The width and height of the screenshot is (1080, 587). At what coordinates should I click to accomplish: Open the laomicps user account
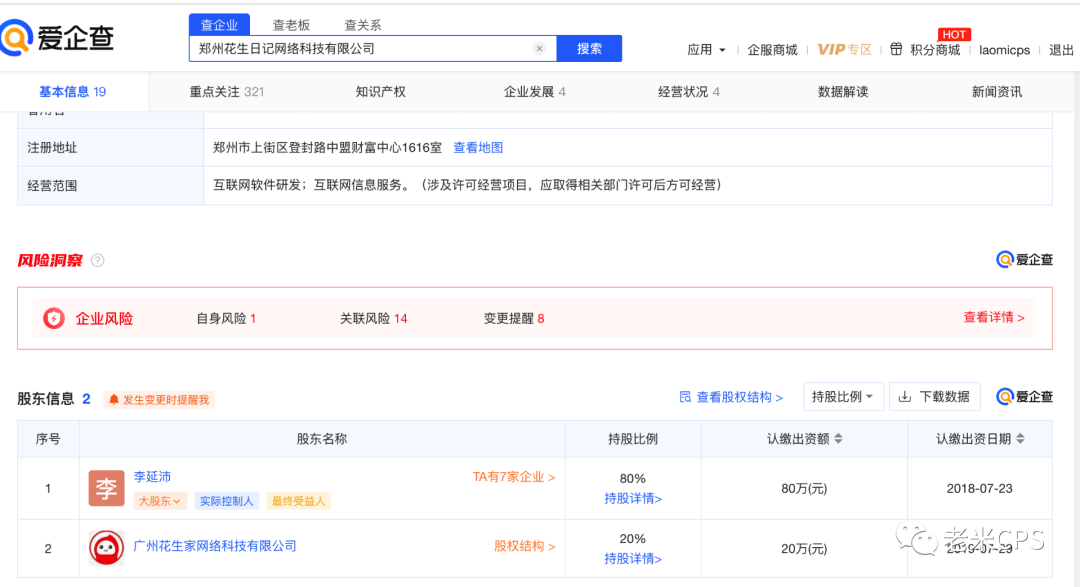tap(1004, 50)
